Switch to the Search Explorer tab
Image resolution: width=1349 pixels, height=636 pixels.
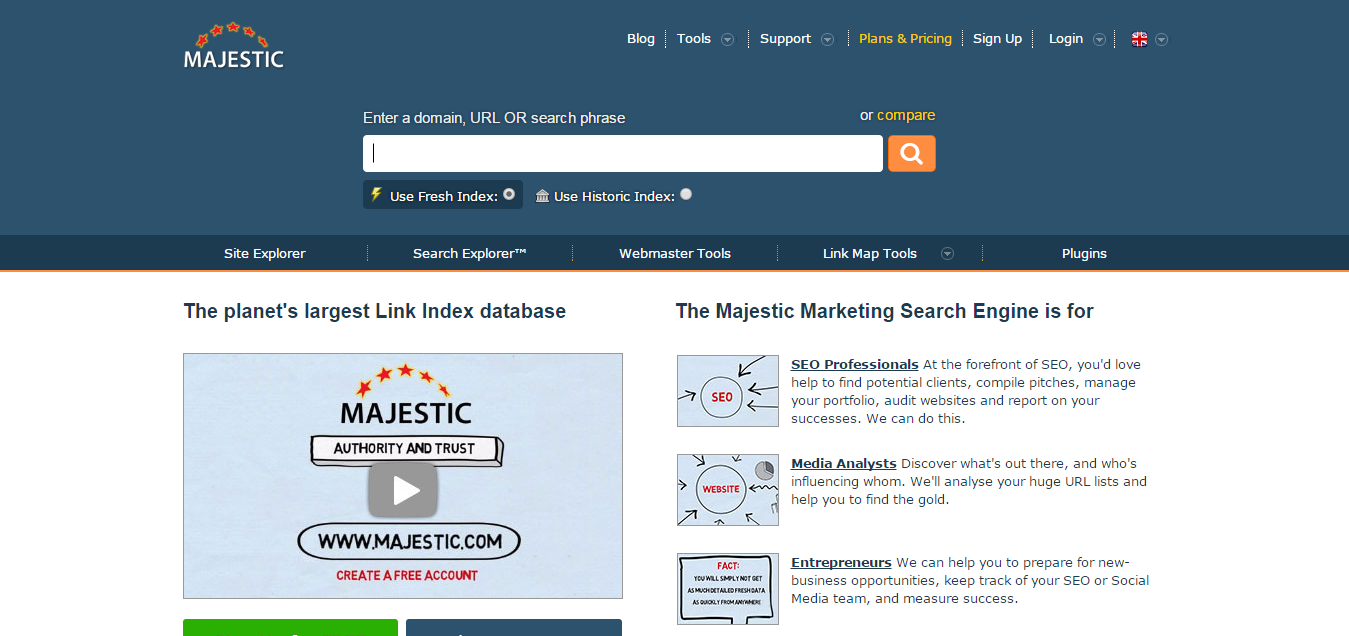(470, 254)
